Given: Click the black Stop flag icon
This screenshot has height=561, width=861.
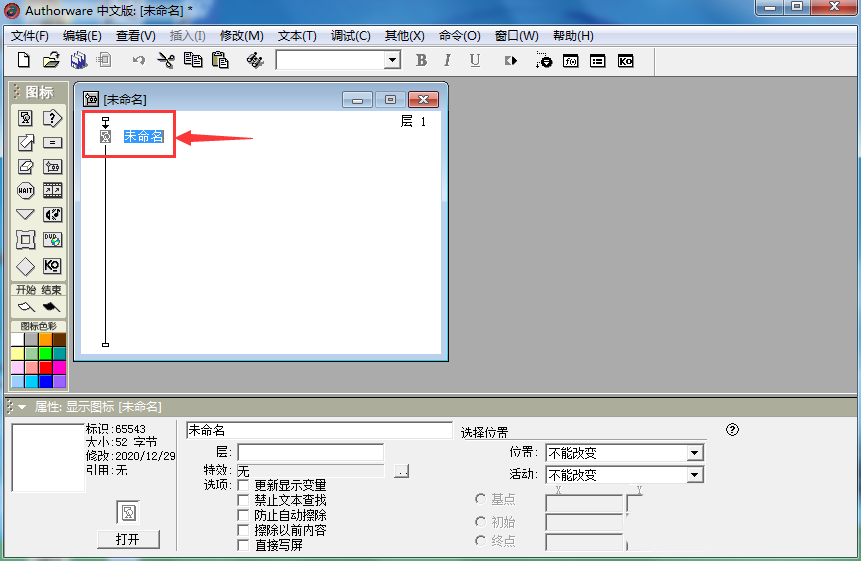Looking at the screenshot, I should [x=52, y=307].
